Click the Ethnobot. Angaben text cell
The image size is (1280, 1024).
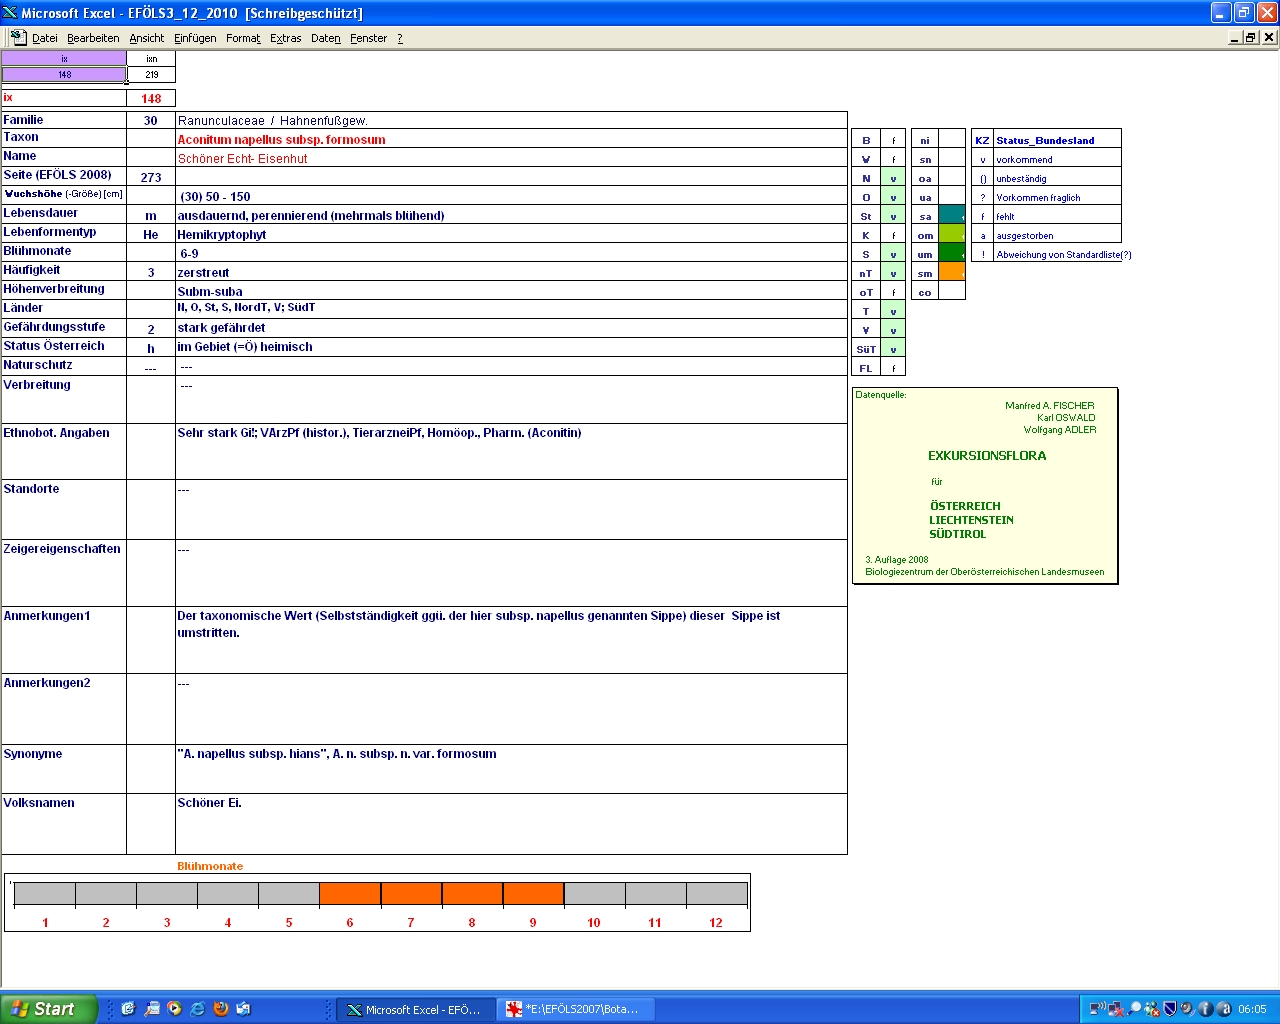[x=511, y=452]
